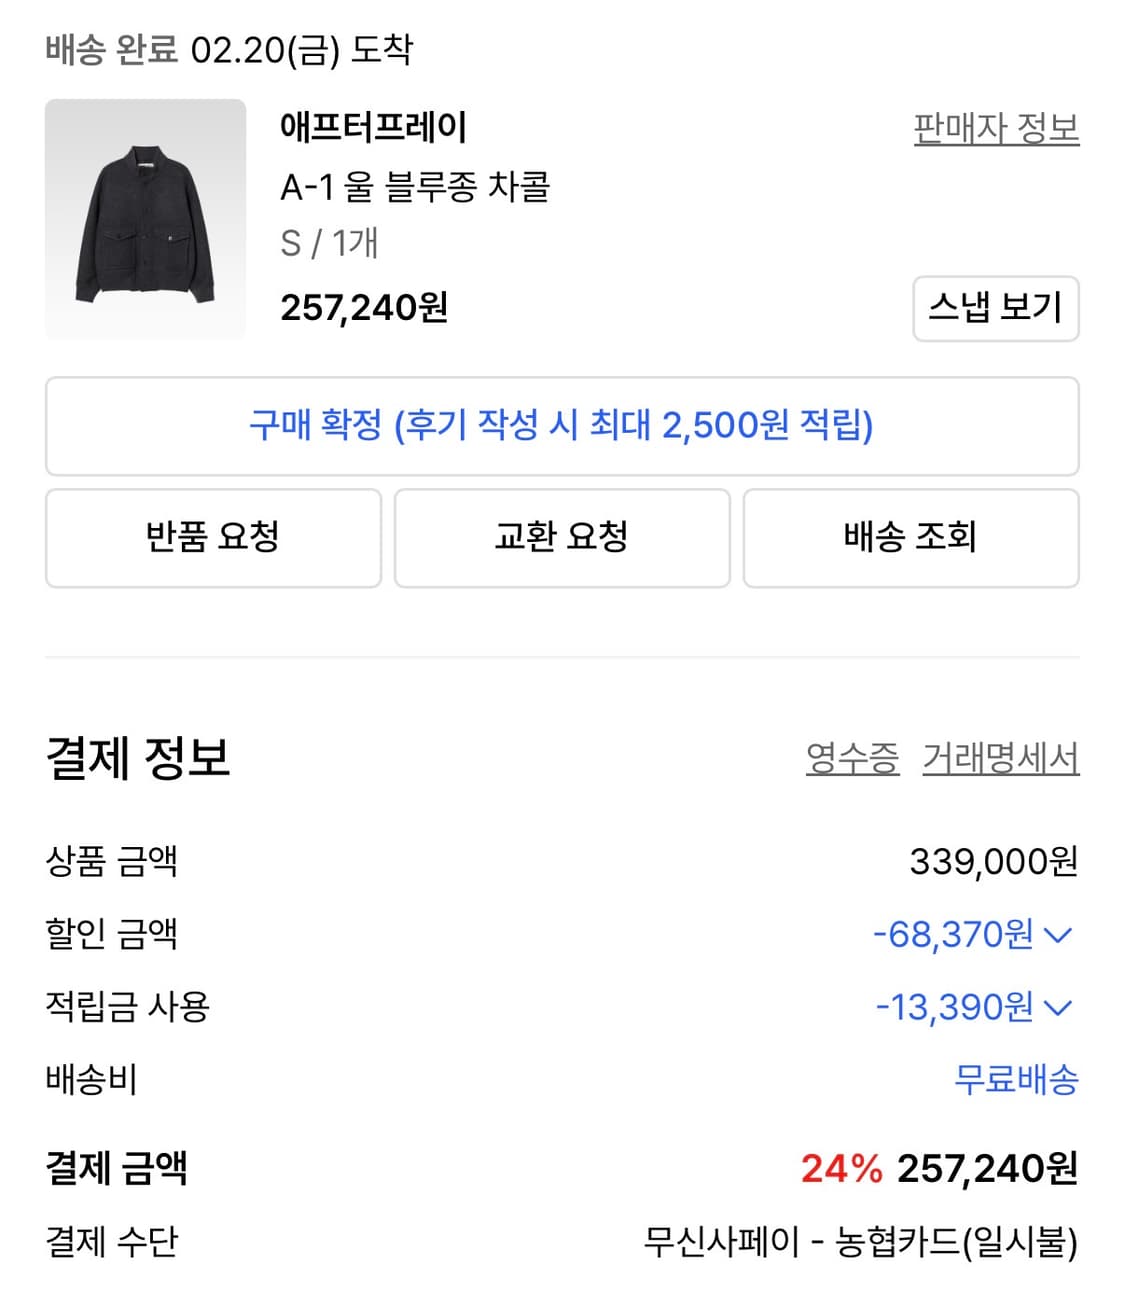Image resolution: width=1125 pixels, height=1306 pixels.
Task: View the 영수증 receipt link
Action: [852, 758]
